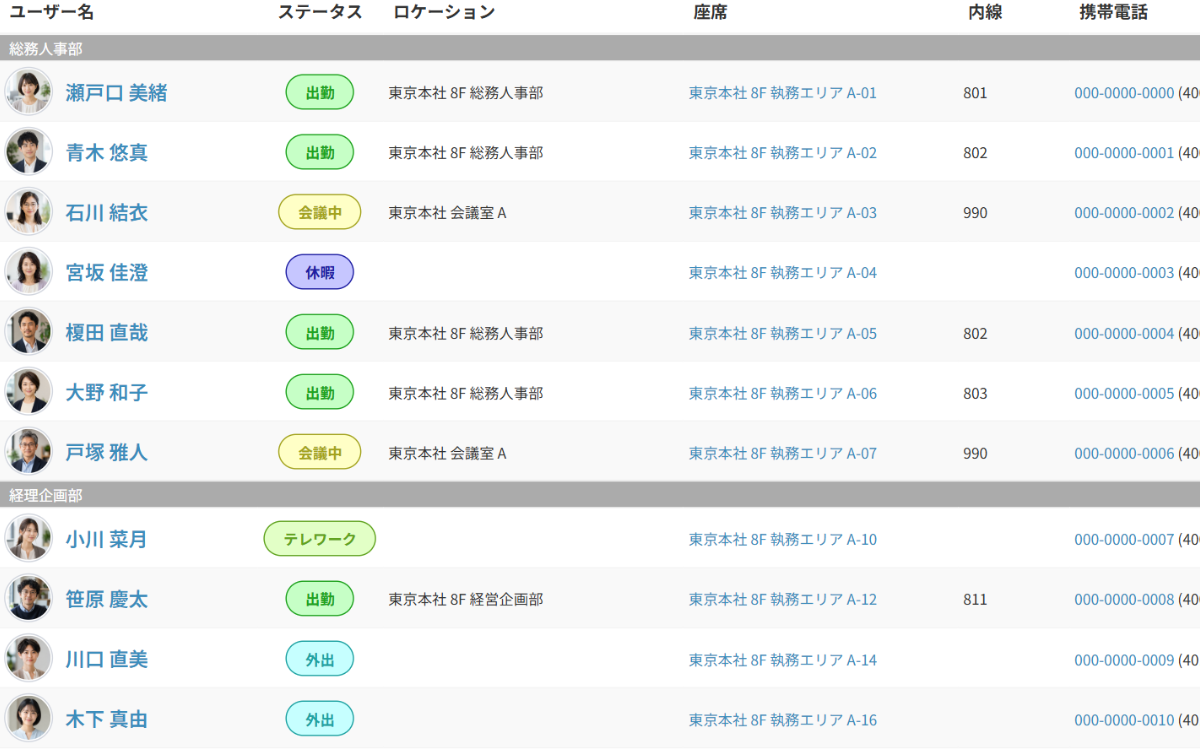
Task: Open seat link 執務エリア A-12
Action: coord(783,600)
